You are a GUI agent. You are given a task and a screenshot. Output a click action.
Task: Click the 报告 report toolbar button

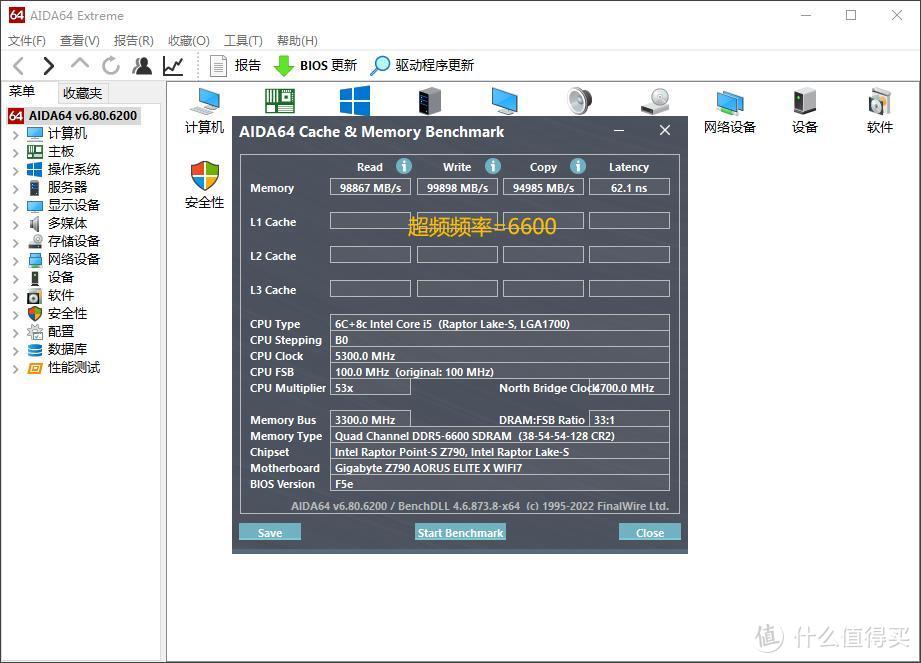(235, 66)
